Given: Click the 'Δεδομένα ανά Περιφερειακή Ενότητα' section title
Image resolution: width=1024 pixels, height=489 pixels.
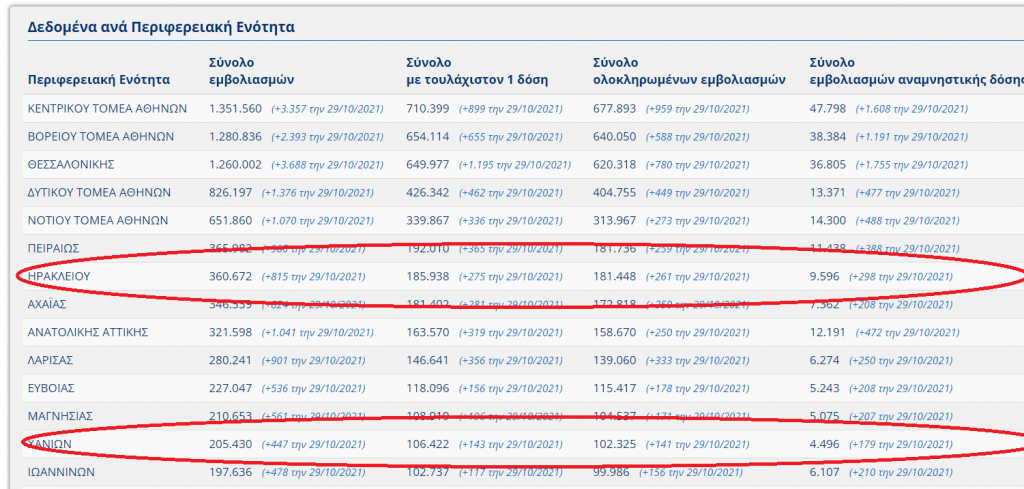Looking at the screenshot, I should (161, 27).
